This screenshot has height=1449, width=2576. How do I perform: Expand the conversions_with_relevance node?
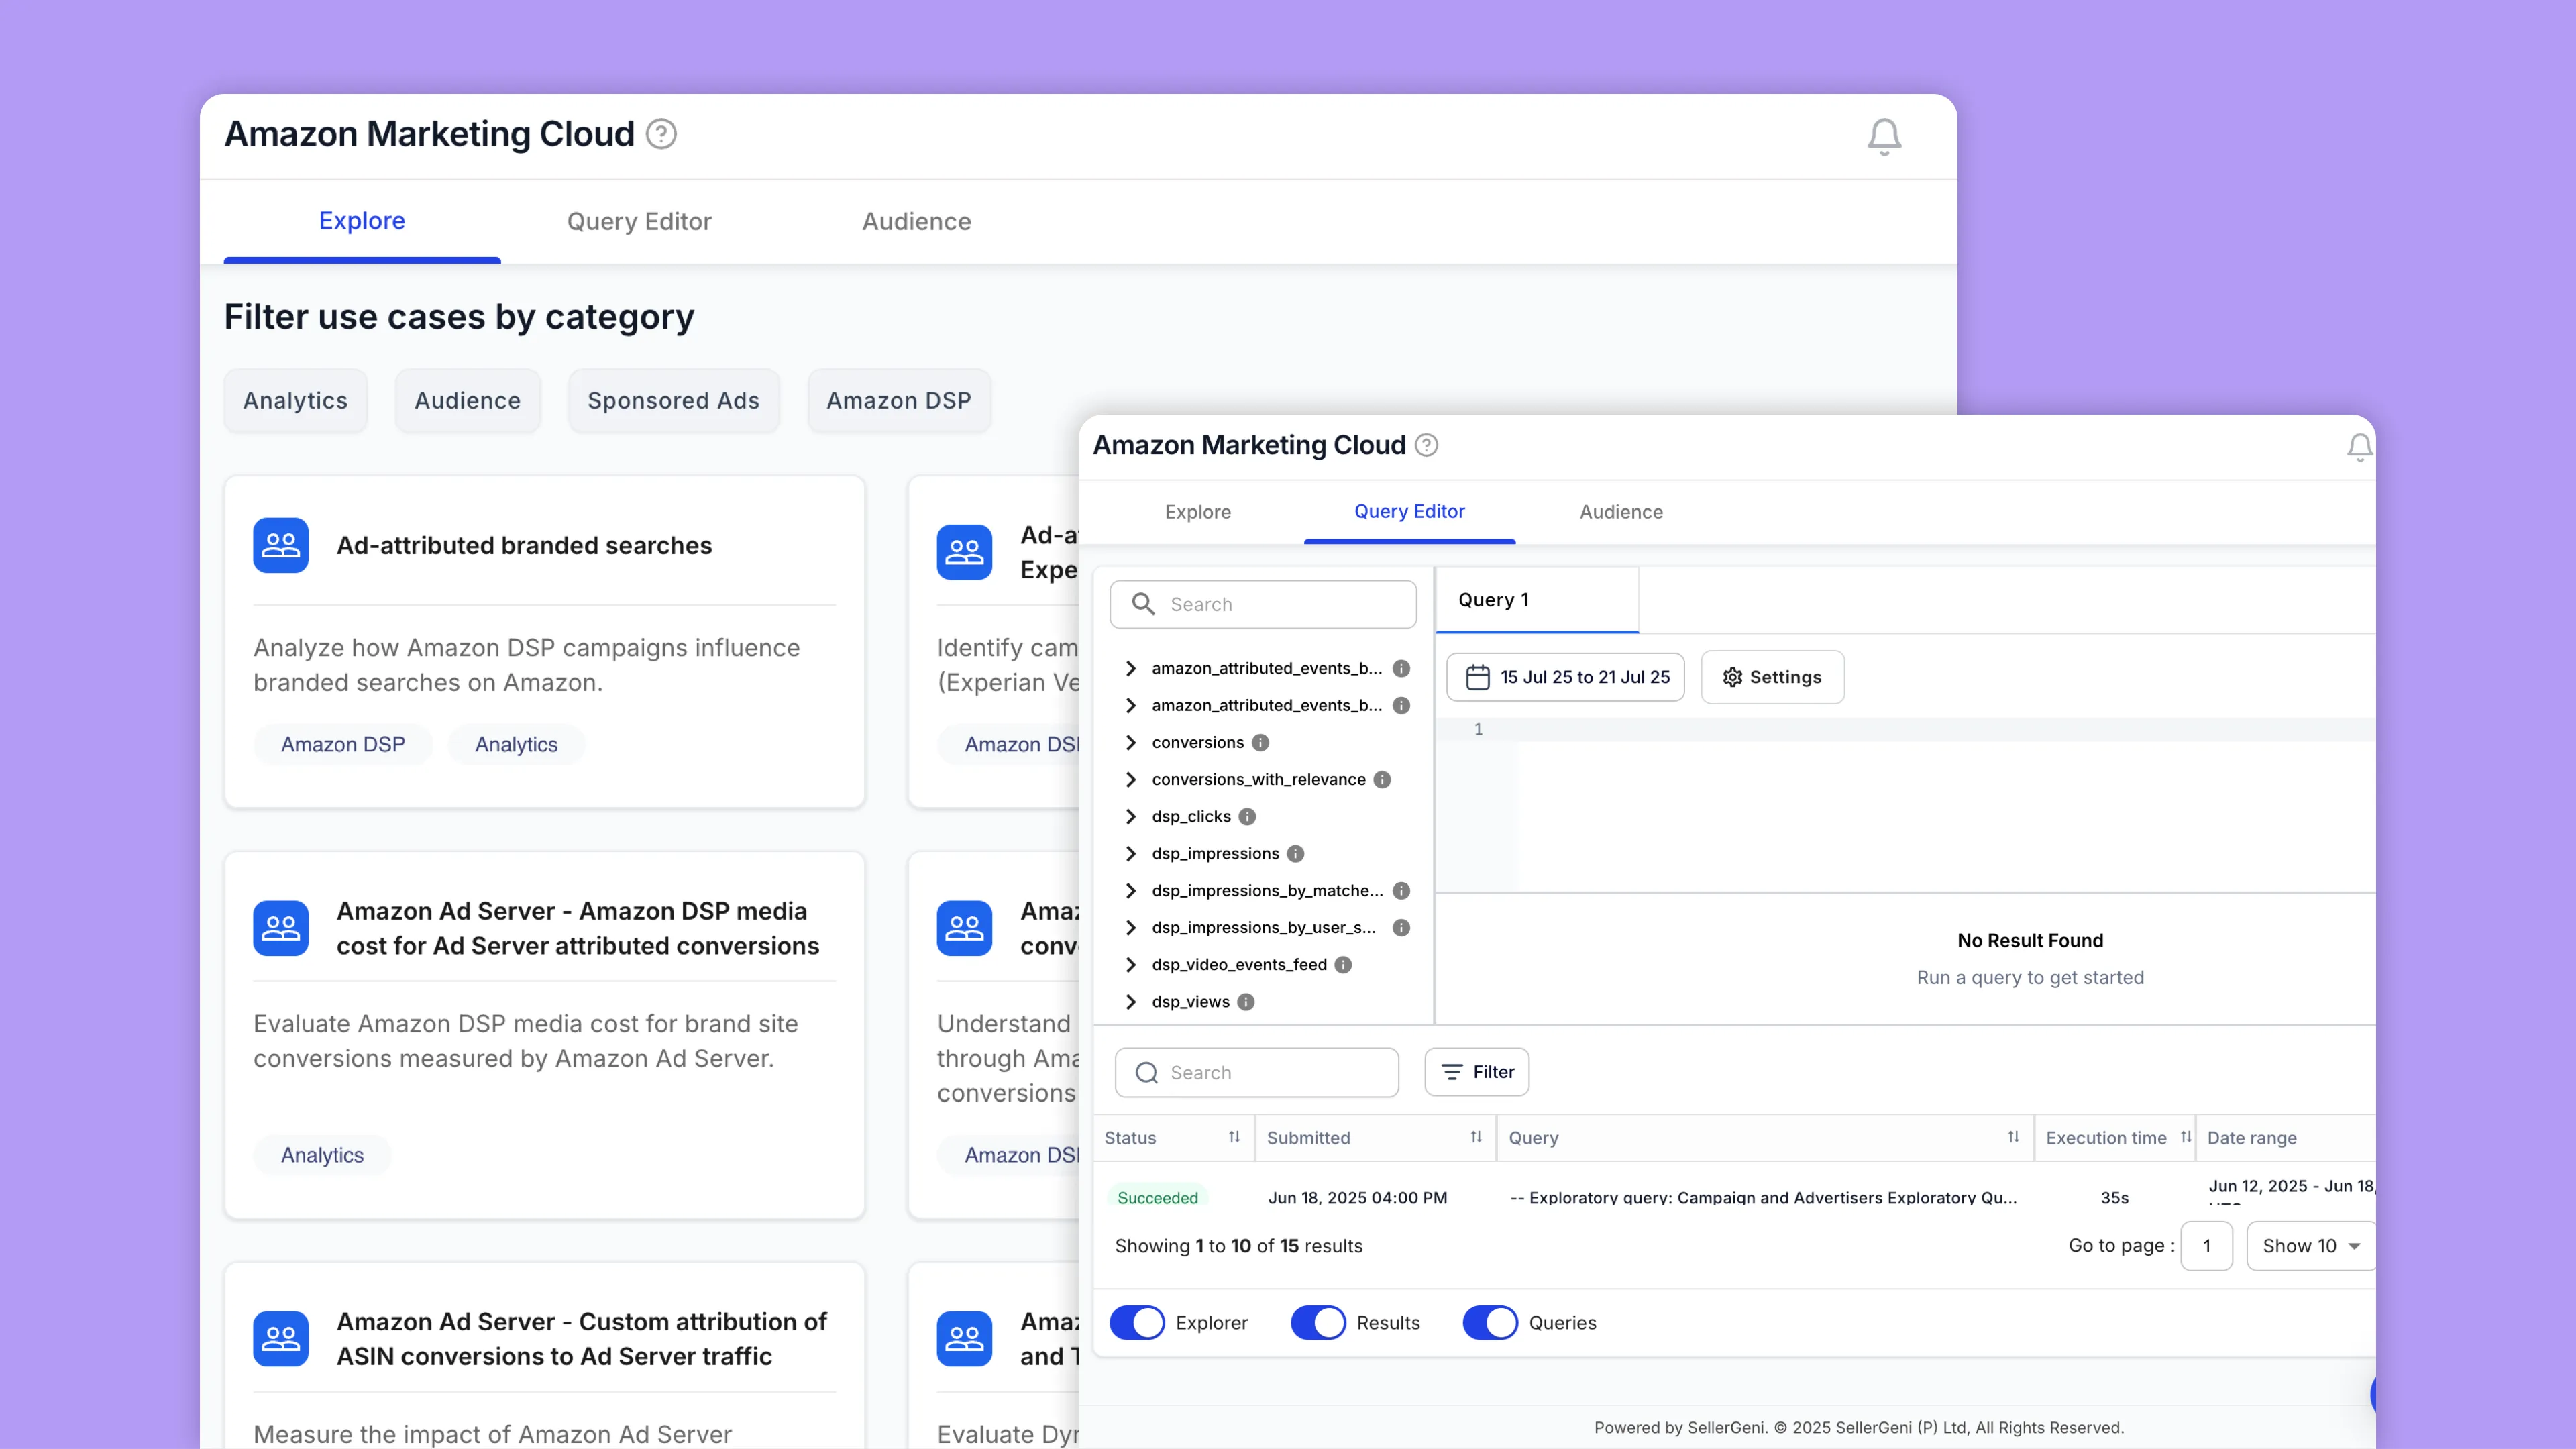tap(1131, 779)
